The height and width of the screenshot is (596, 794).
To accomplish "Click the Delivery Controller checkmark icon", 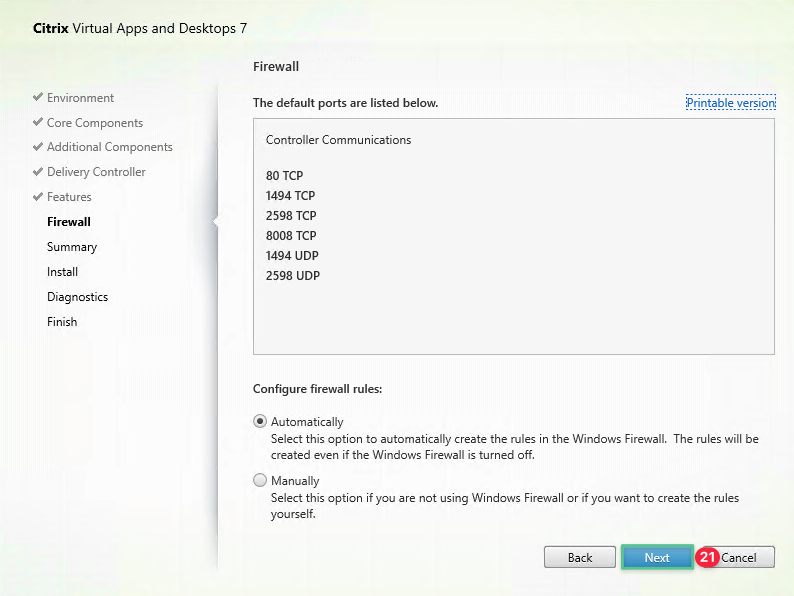I will (38, 172).
